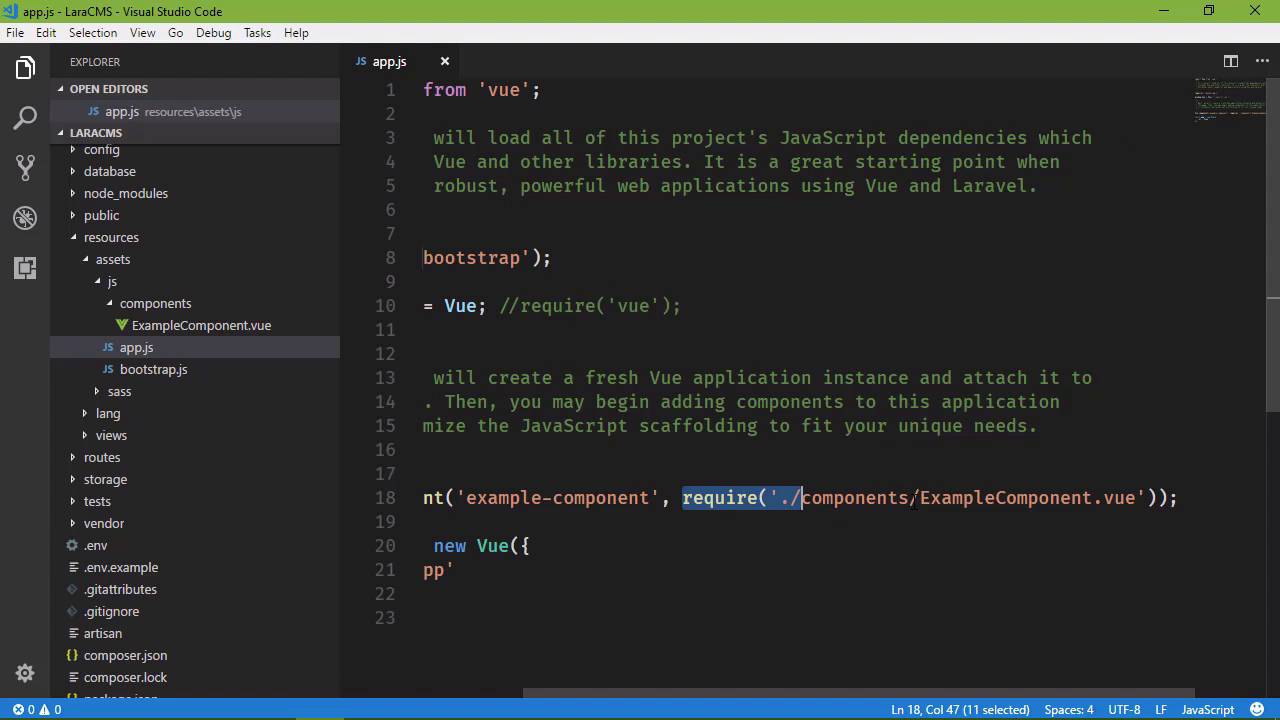Open composer.lock file
The height and width of the screenshot is (720, 1280).
(x=195, y=677)
